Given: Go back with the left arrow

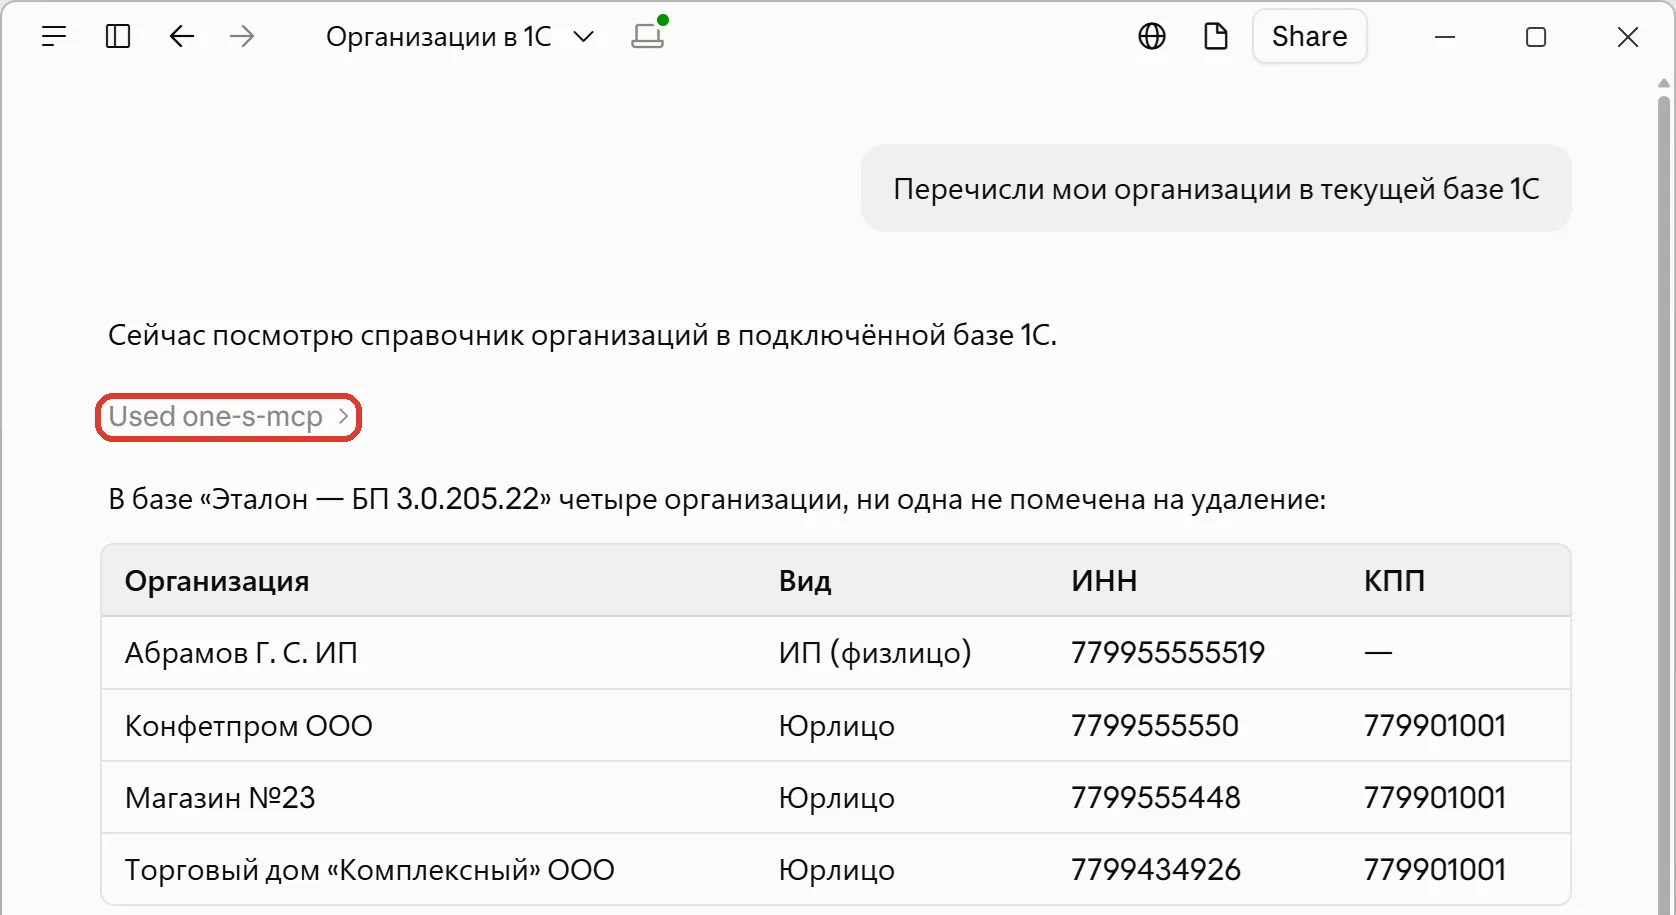Looking at the screenshot, I should [x=181, y=37].
